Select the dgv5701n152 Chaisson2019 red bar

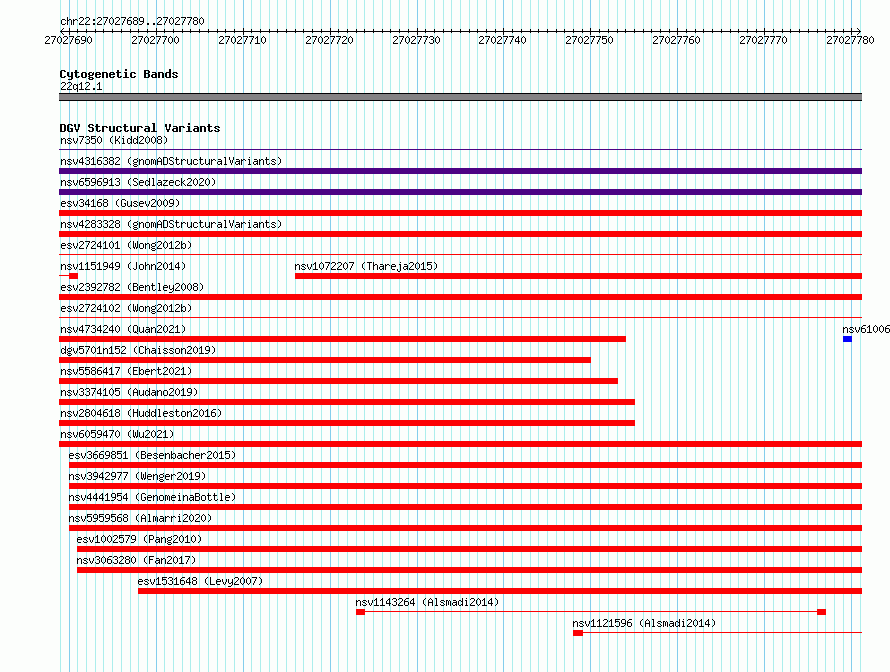click(x=325, y=360)
